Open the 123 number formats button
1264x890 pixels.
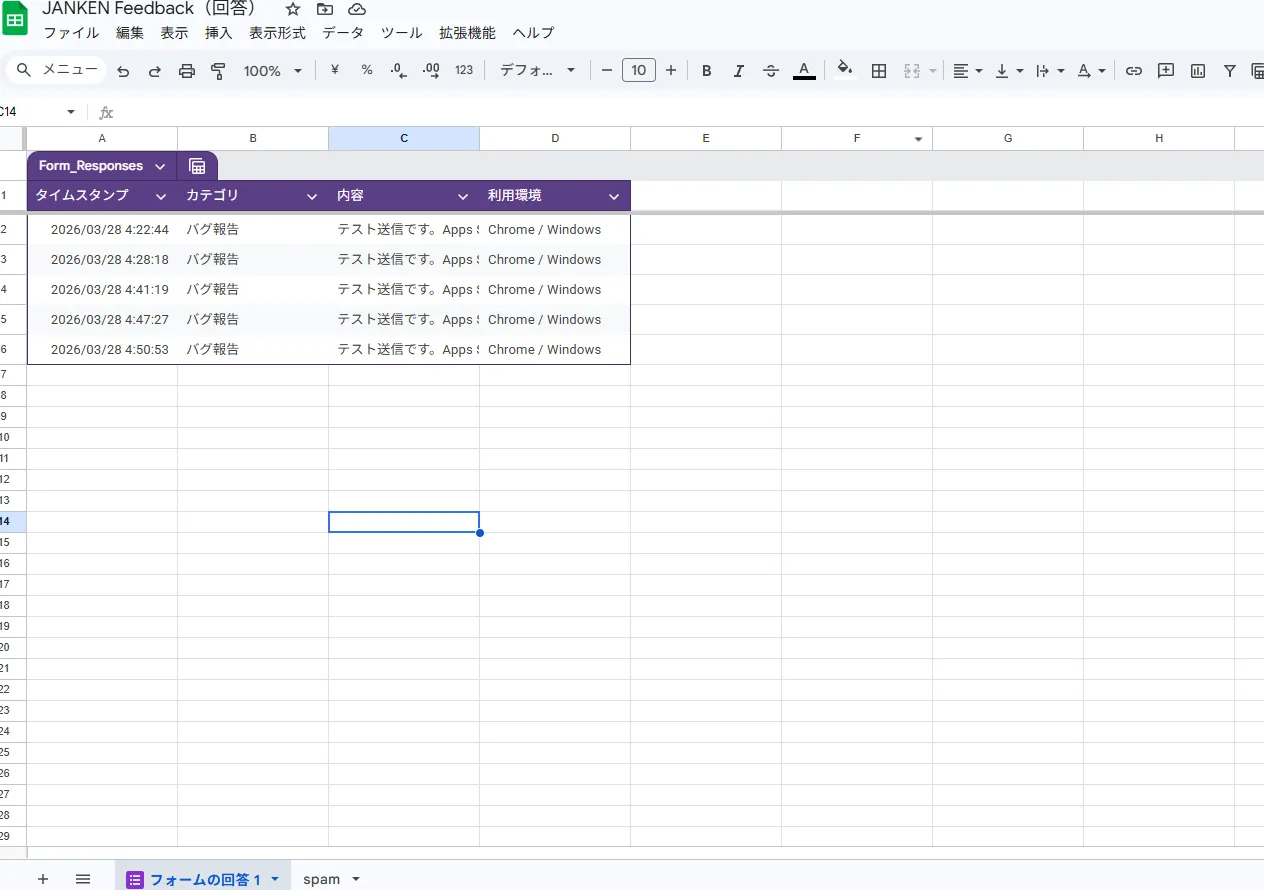tap(464, 70)
